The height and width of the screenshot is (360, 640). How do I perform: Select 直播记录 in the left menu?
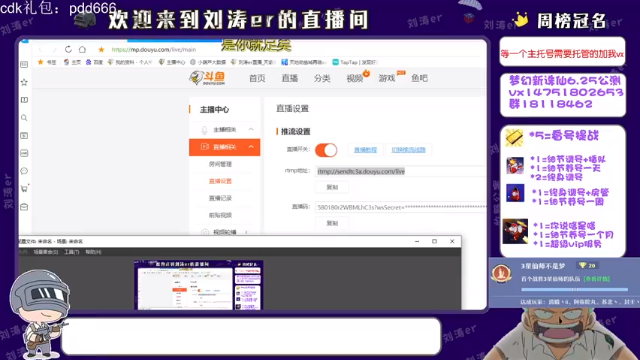coord(220,198)
